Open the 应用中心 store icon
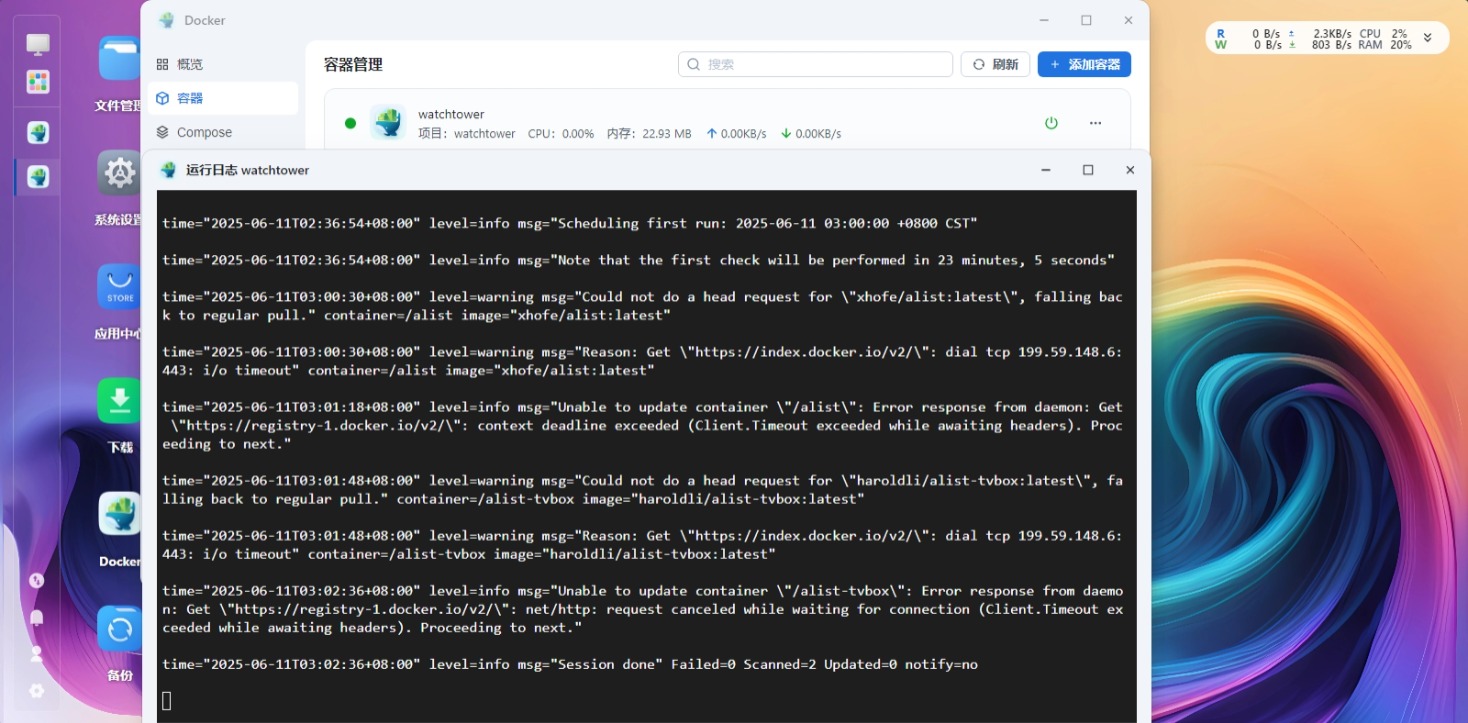 tap(120, 287)
